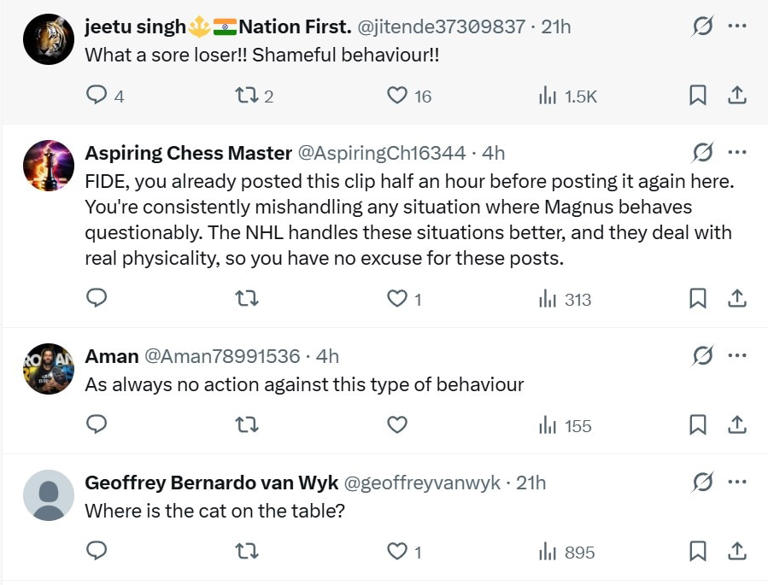View analytics showing 1.5K views

click(x=566, y=96)
